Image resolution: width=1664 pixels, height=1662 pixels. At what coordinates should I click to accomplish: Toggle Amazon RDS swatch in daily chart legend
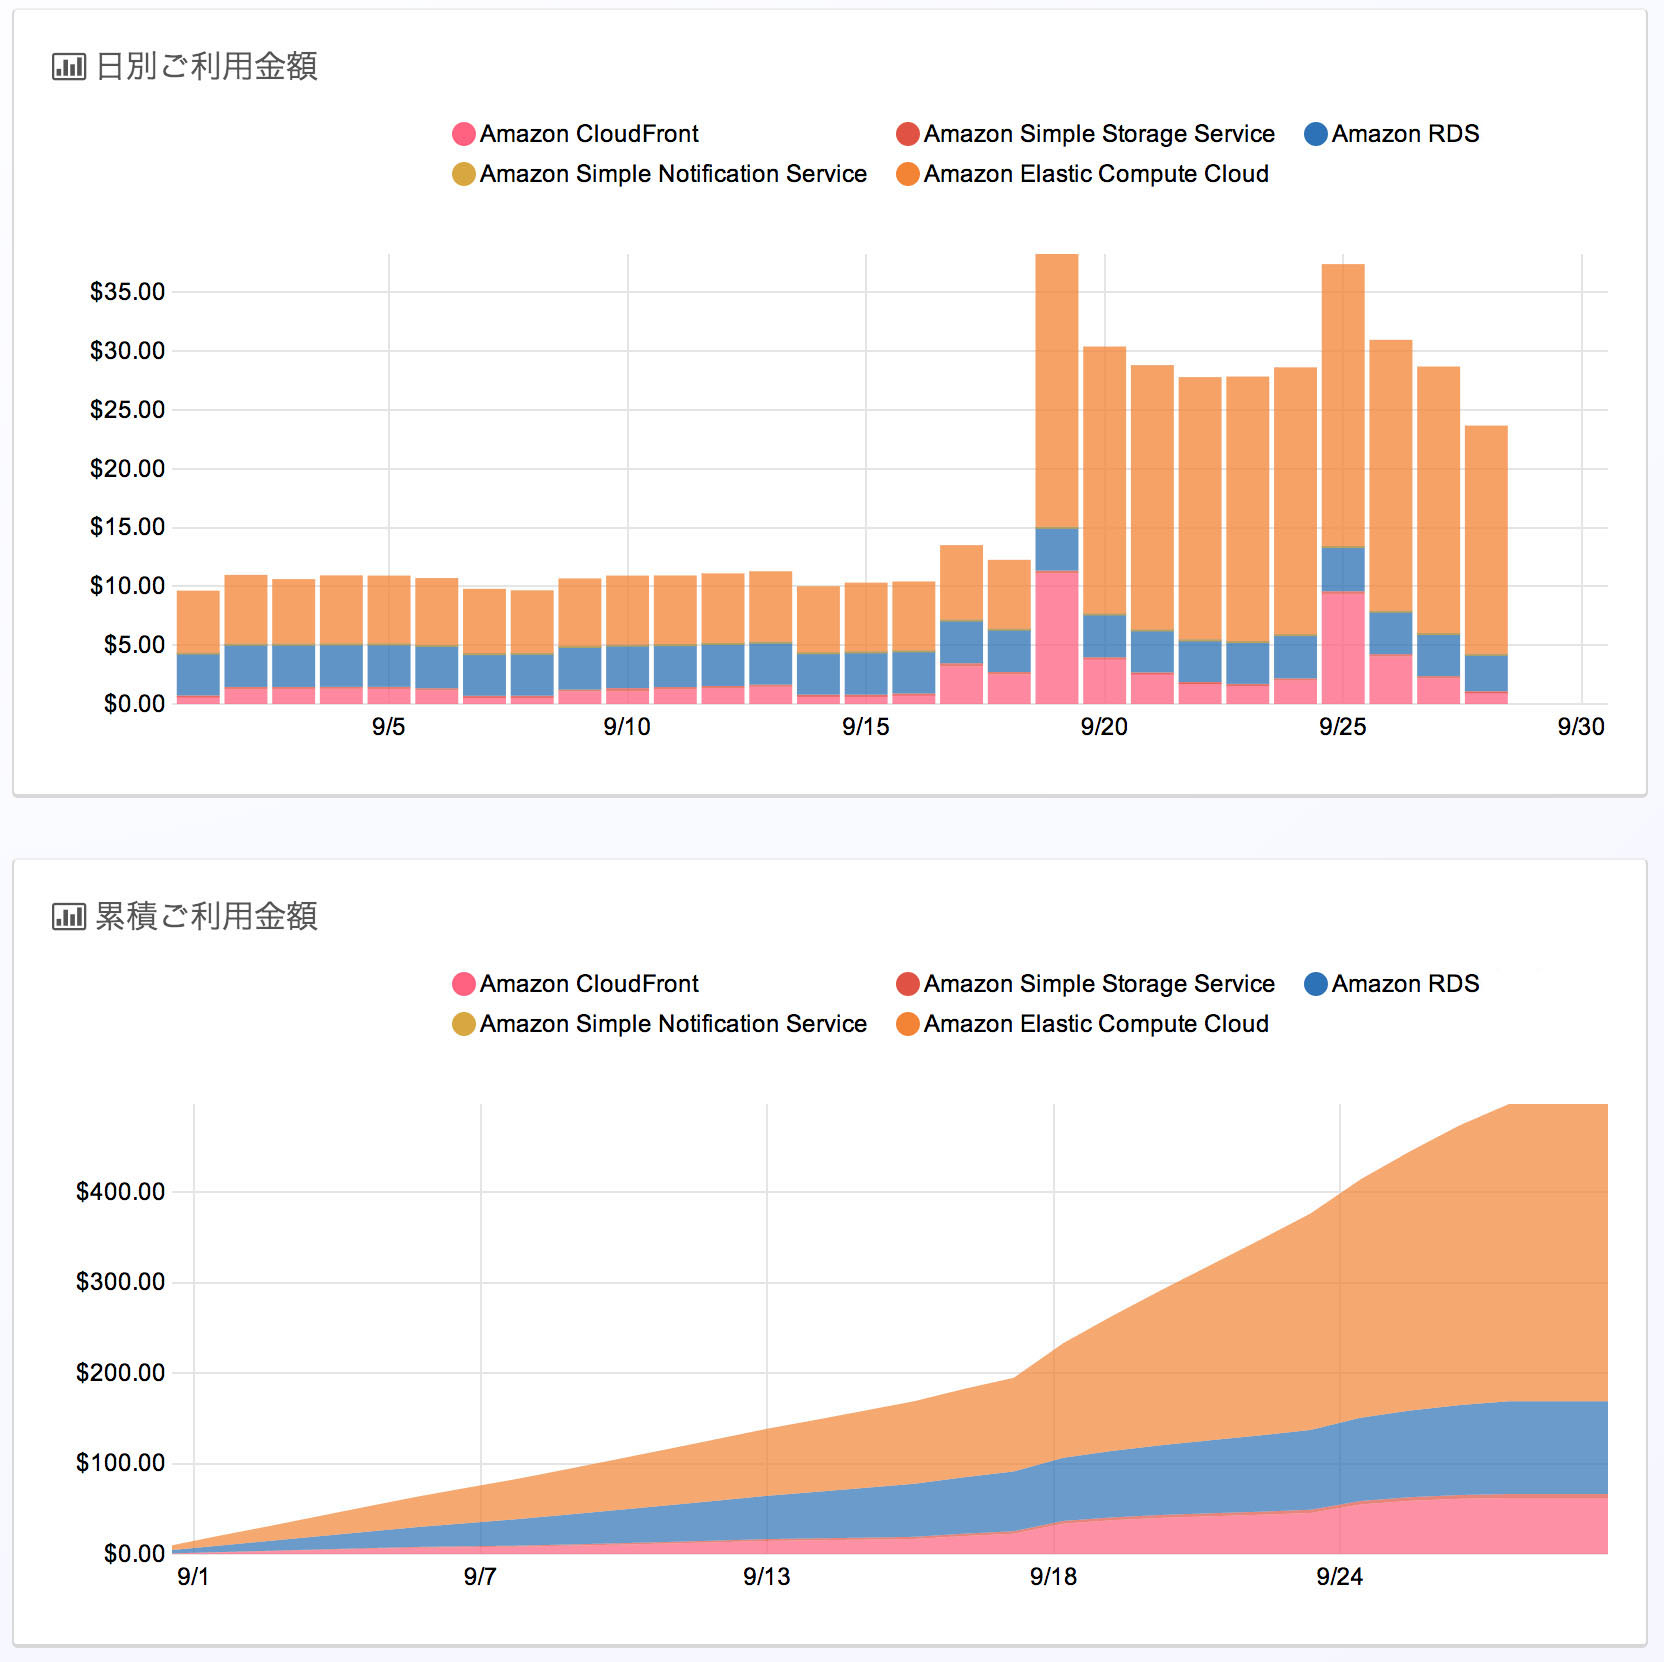[x=1316, y=134]
